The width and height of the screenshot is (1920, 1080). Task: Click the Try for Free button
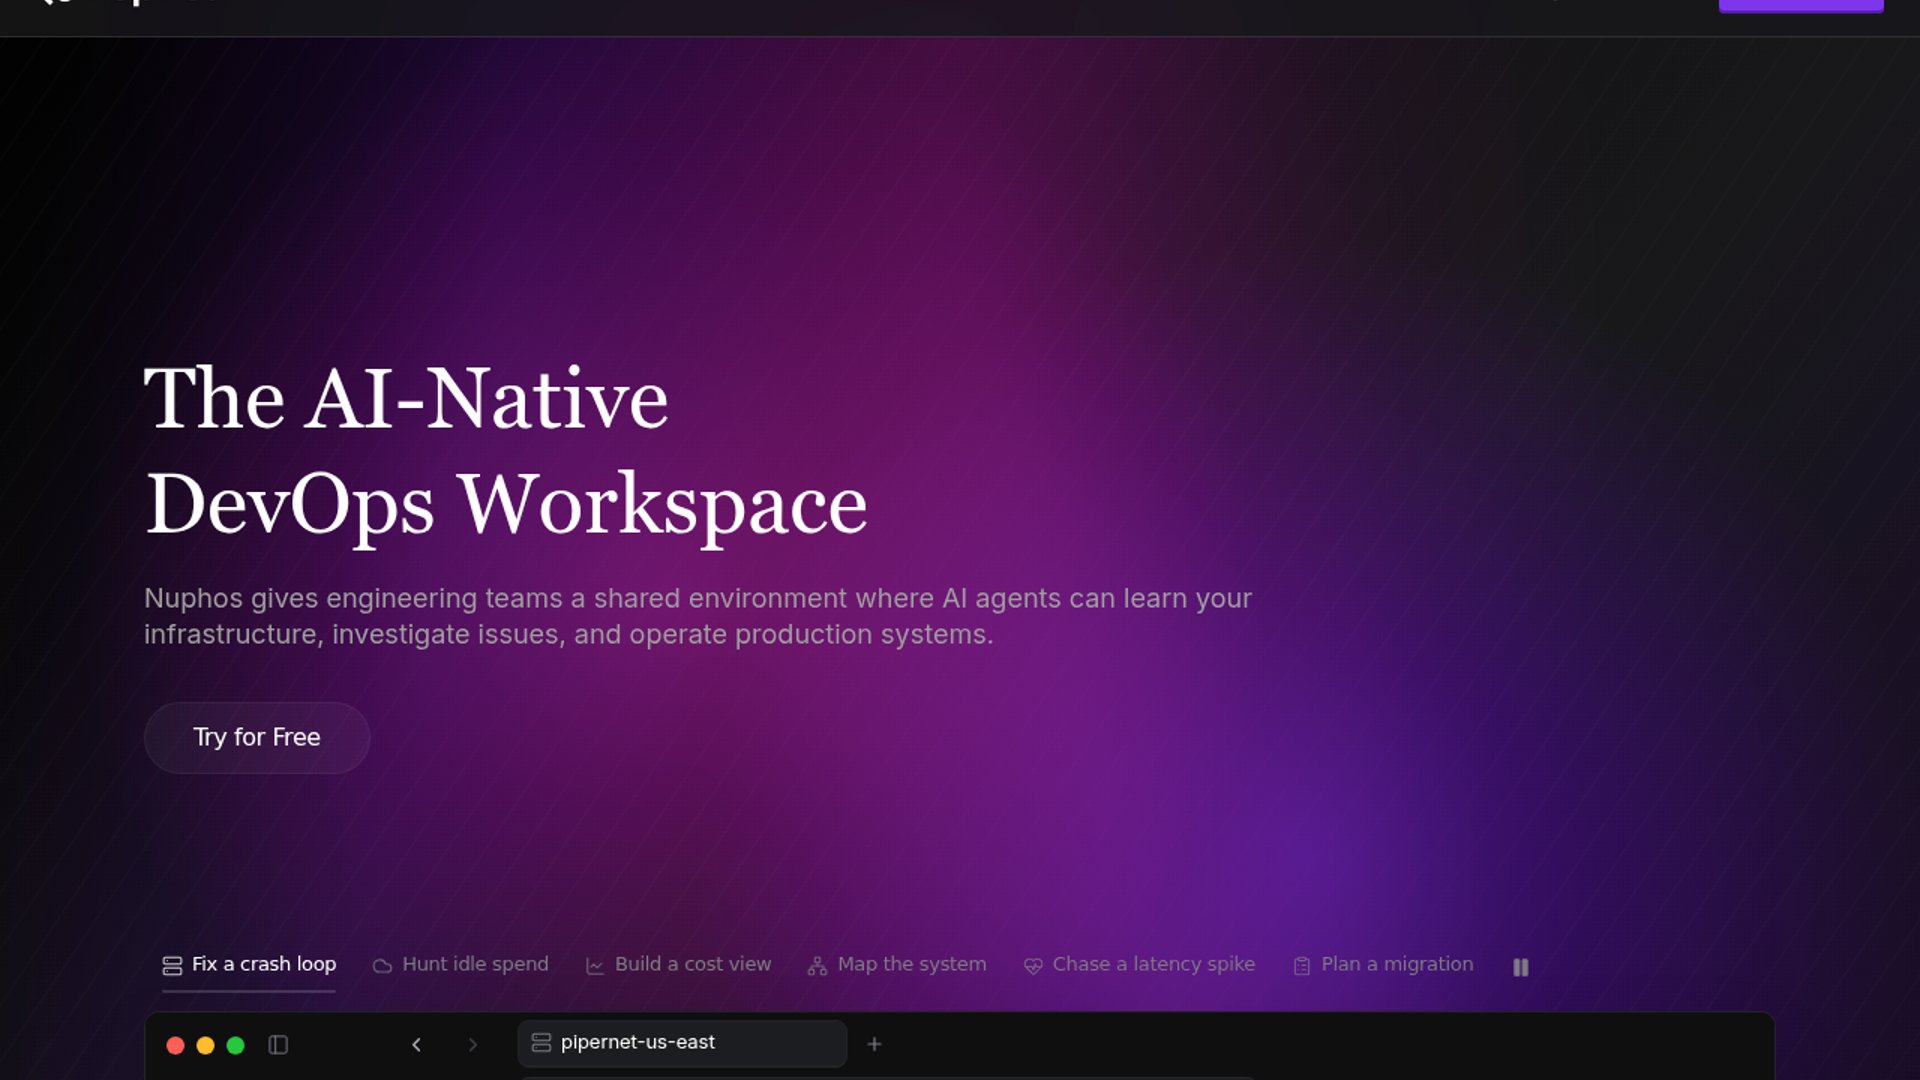coord(257,738)
